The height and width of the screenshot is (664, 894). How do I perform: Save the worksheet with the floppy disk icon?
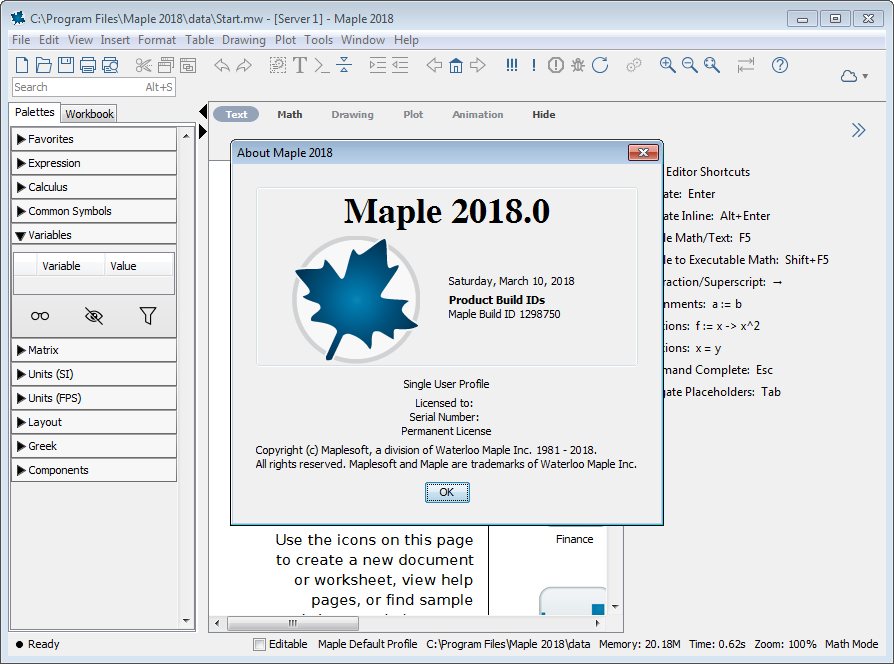tap(66, 65)
